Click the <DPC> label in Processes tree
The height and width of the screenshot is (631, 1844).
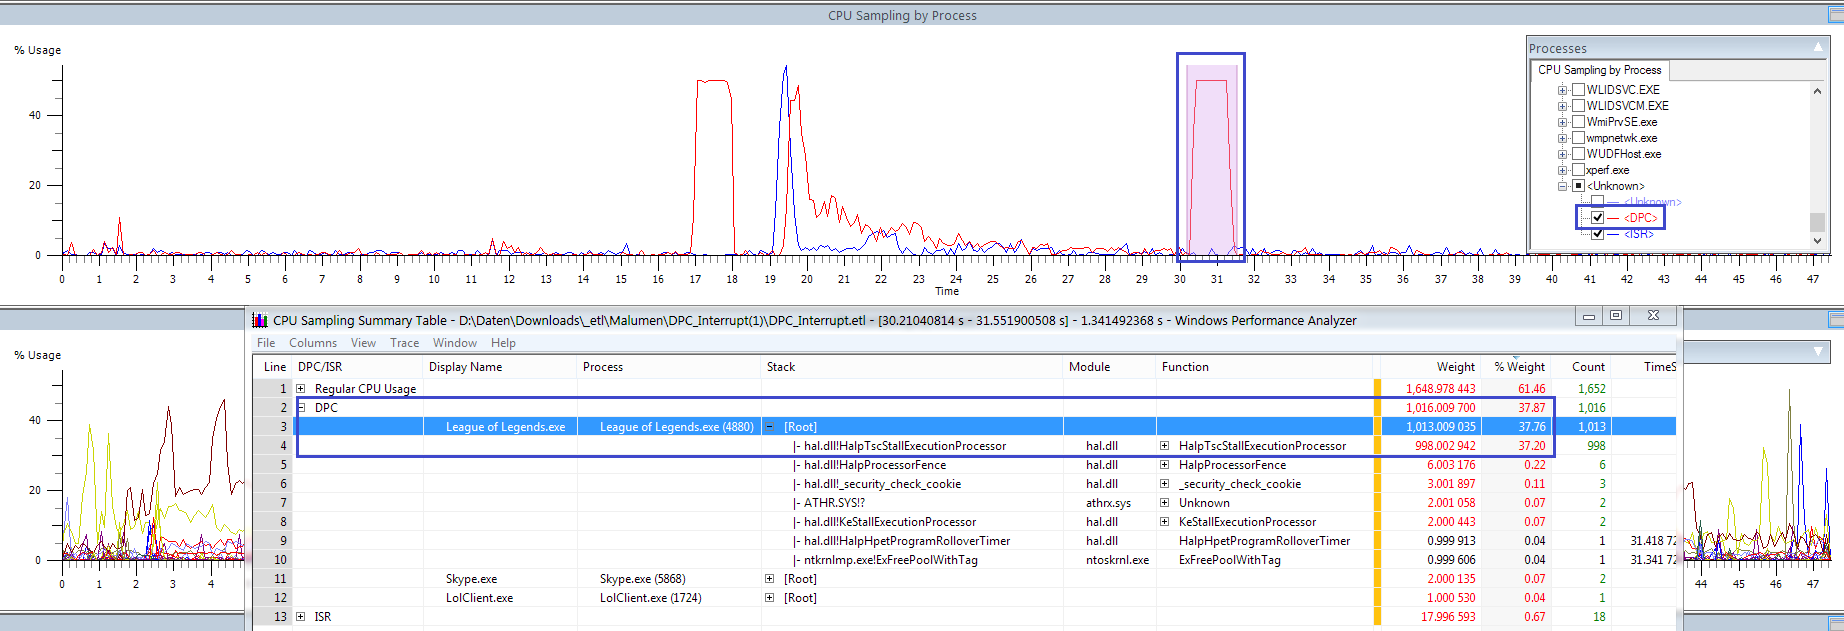1640,217
